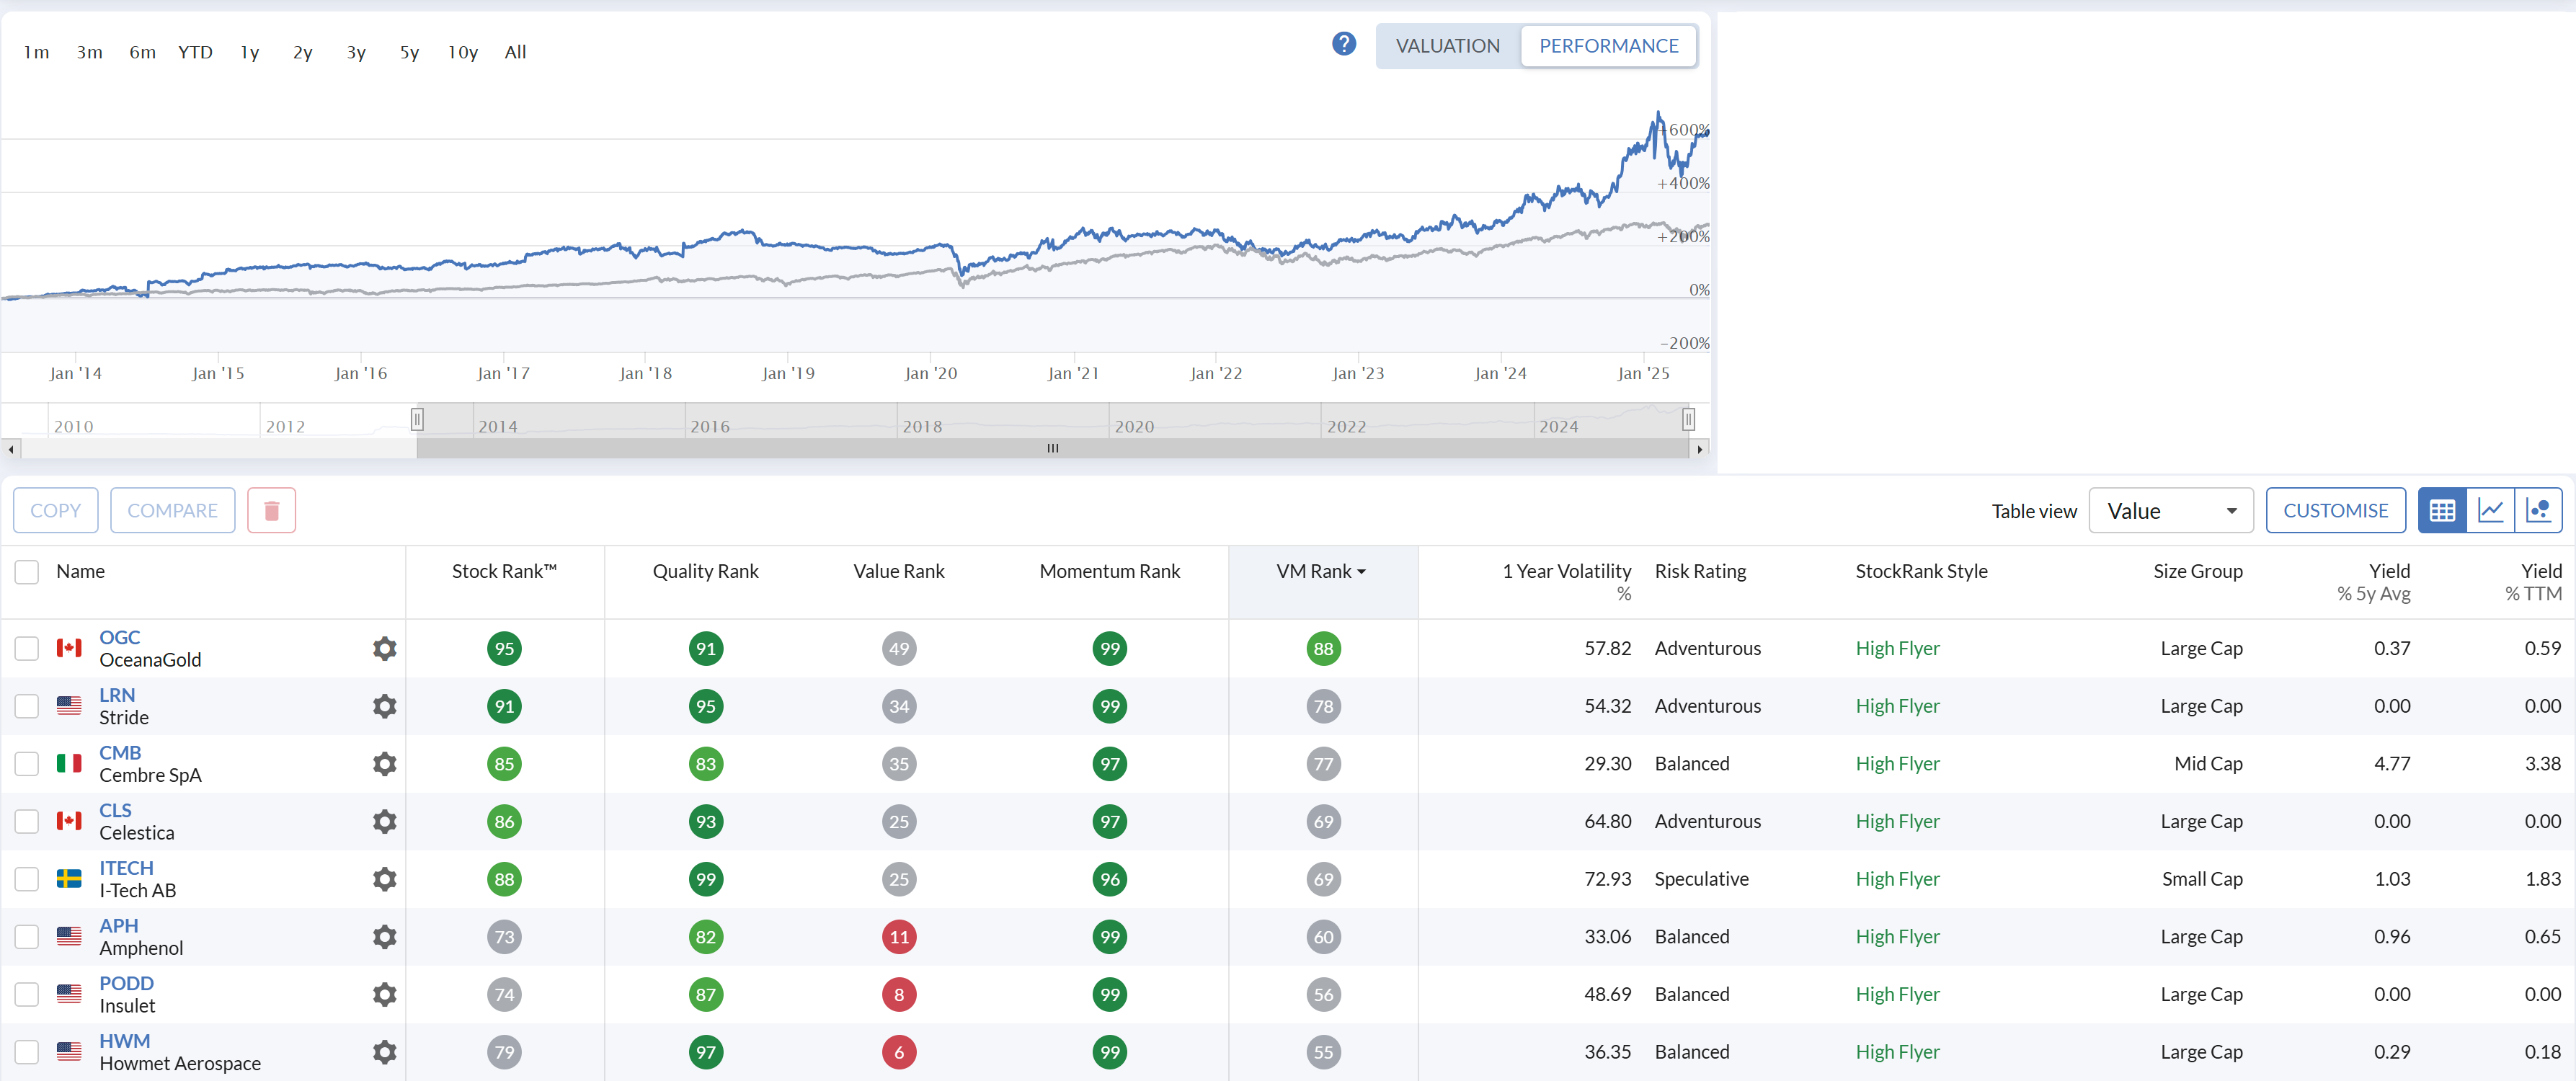
Task: Click the CUSTOMISE button
Action: (2335, 511)
